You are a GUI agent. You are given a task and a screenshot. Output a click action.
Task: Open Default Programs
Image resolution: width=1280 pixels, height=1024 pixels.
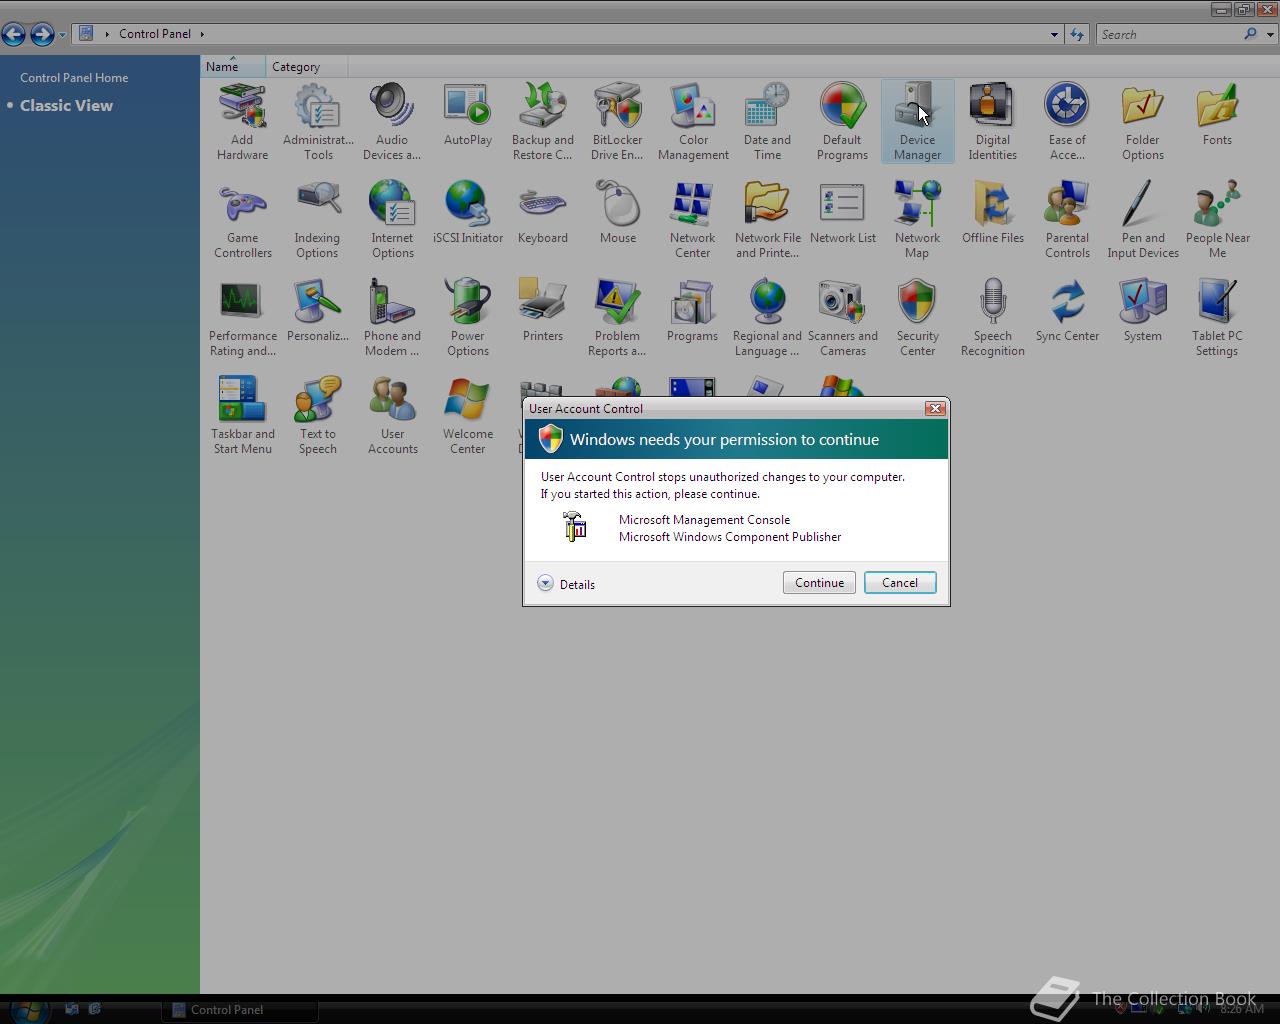842,121
